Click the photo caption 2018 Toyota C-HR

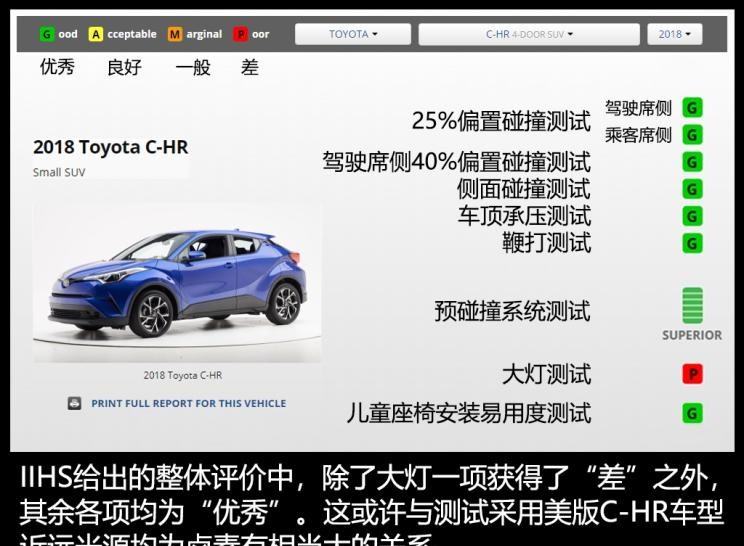(x=183, y=375)
